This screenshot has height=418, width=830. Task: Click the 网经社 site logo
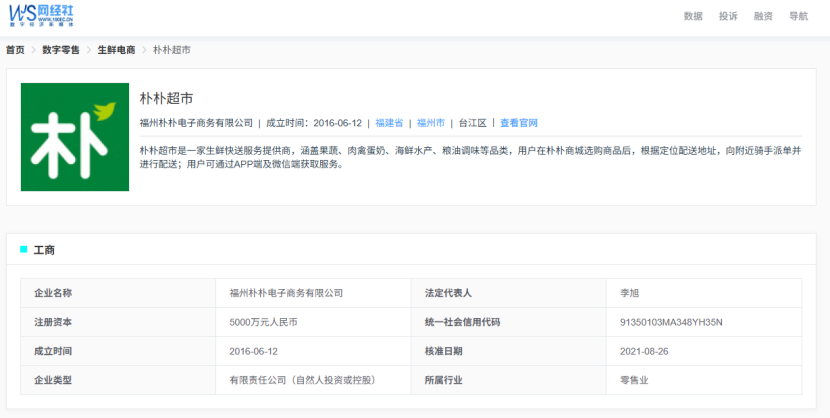point(41,16)
